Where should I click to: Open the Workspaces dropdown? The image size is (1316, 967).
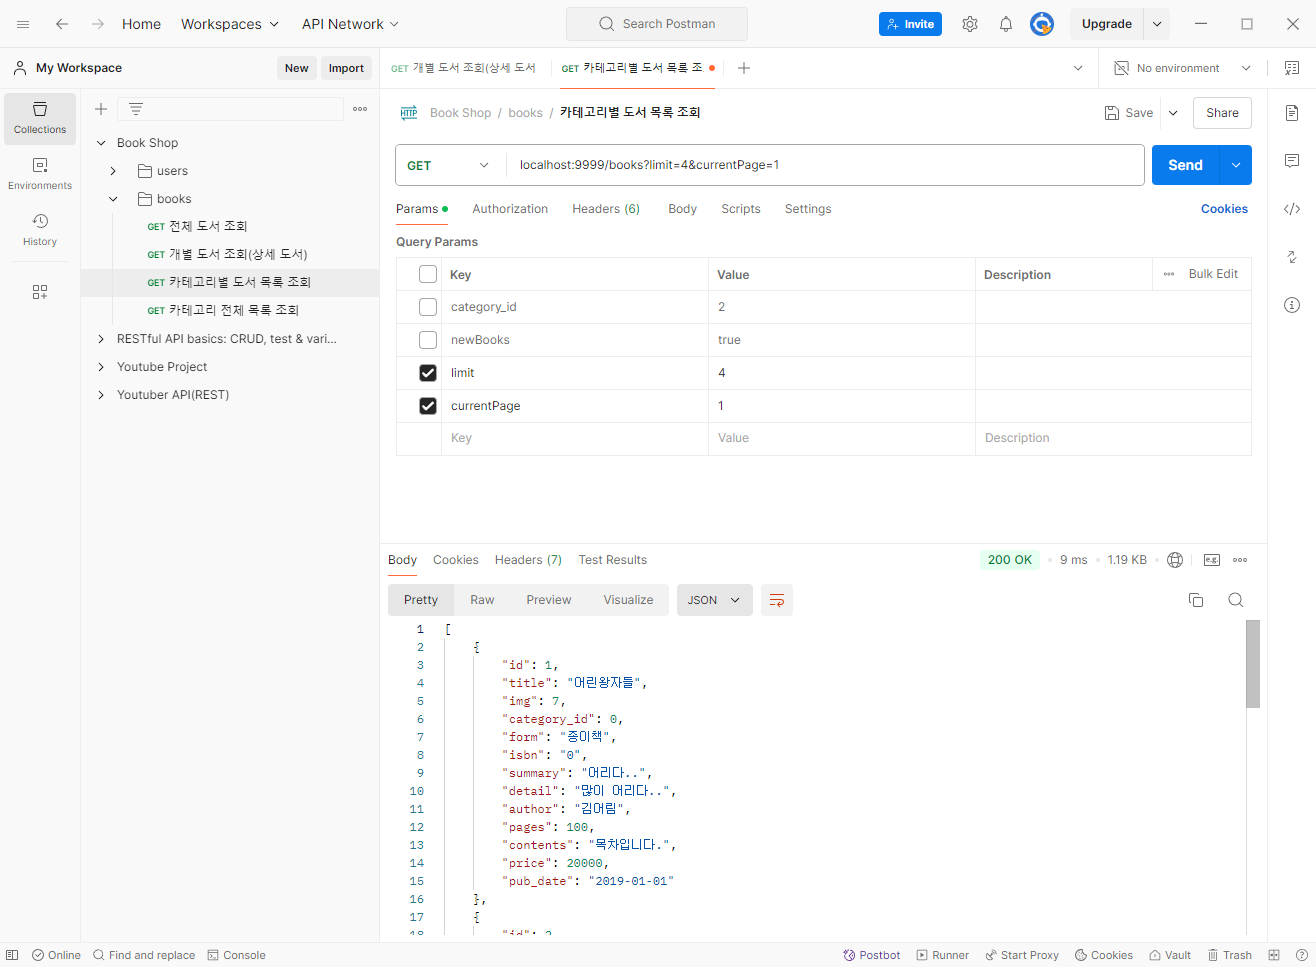pos(230,24)
